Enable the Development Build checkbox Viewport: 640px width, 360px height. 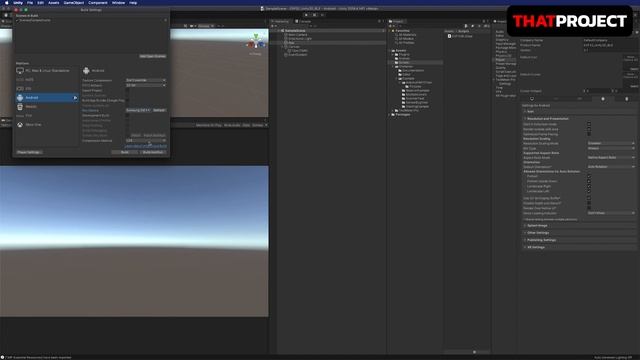127,116
